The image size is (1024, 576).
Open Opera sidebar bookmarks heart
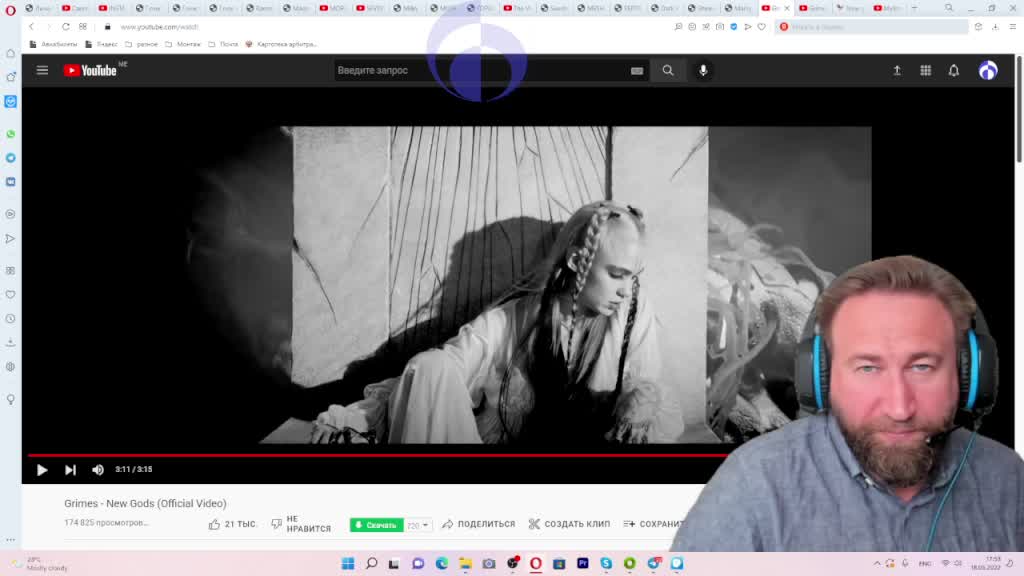click(x=10, y=295)
